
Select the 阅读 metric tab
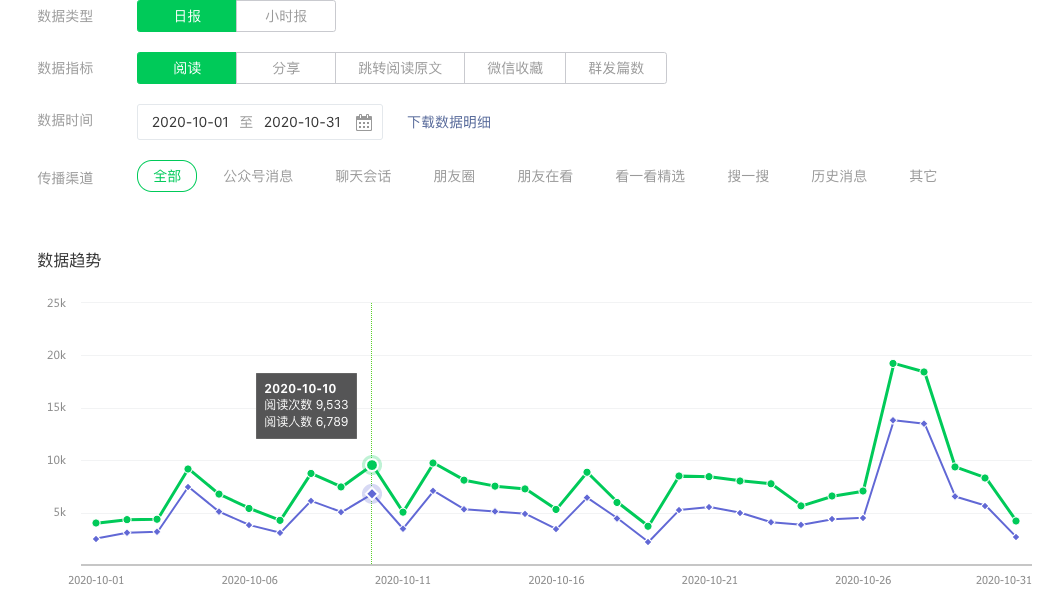coord(187,68)
